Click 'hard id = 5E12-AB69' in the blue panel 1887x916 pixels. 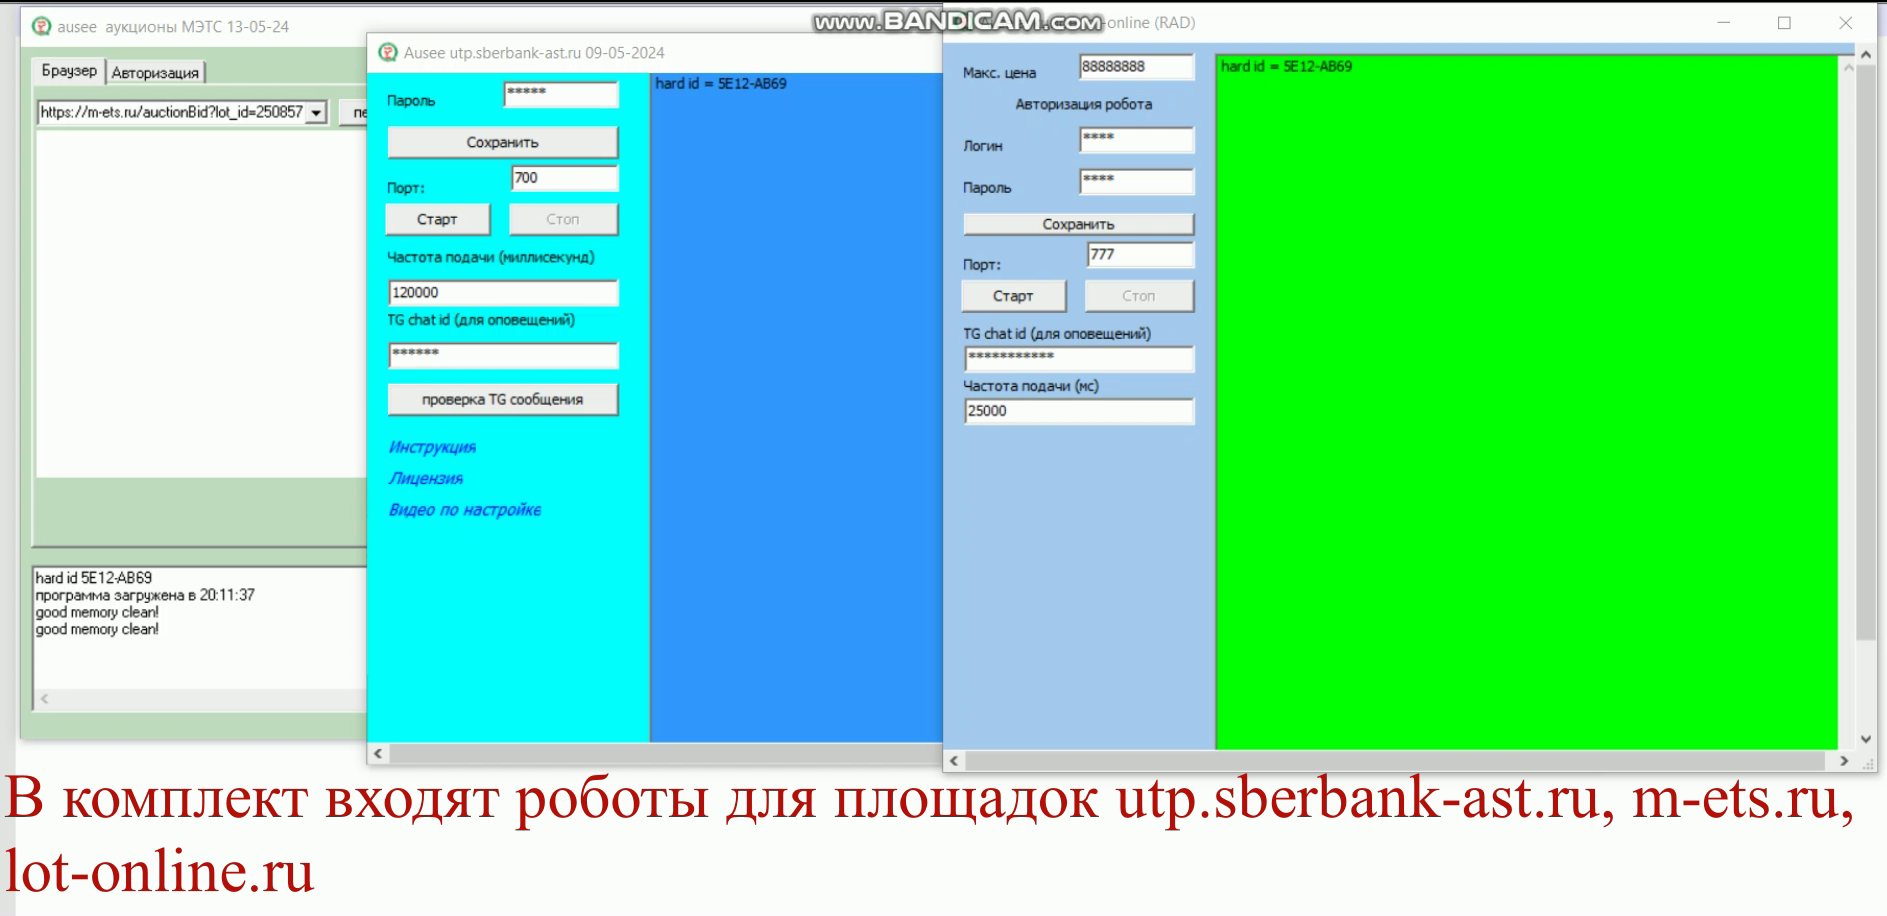721,83
